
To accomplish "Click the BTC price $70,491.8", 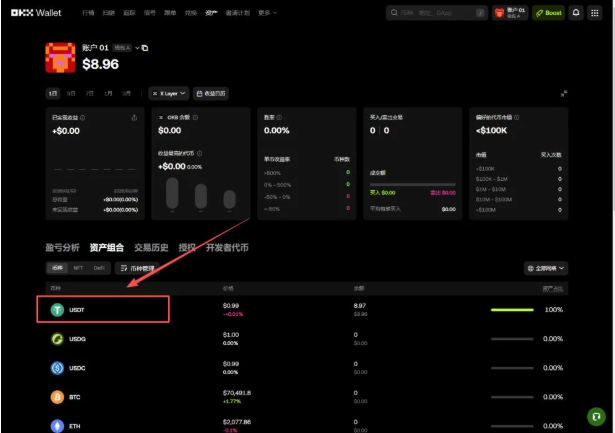I will tap(237, 393).
